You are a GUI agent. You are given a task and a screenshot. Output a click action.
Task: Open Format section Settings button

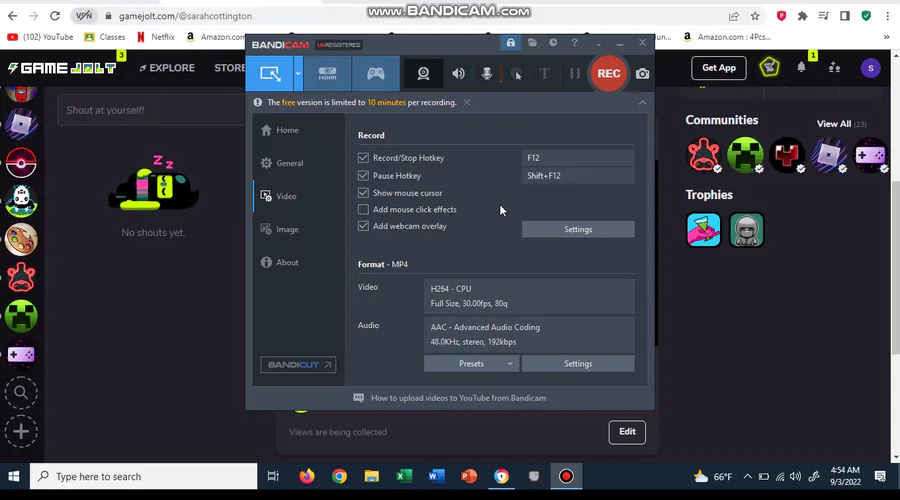click(x=578, y=363)
